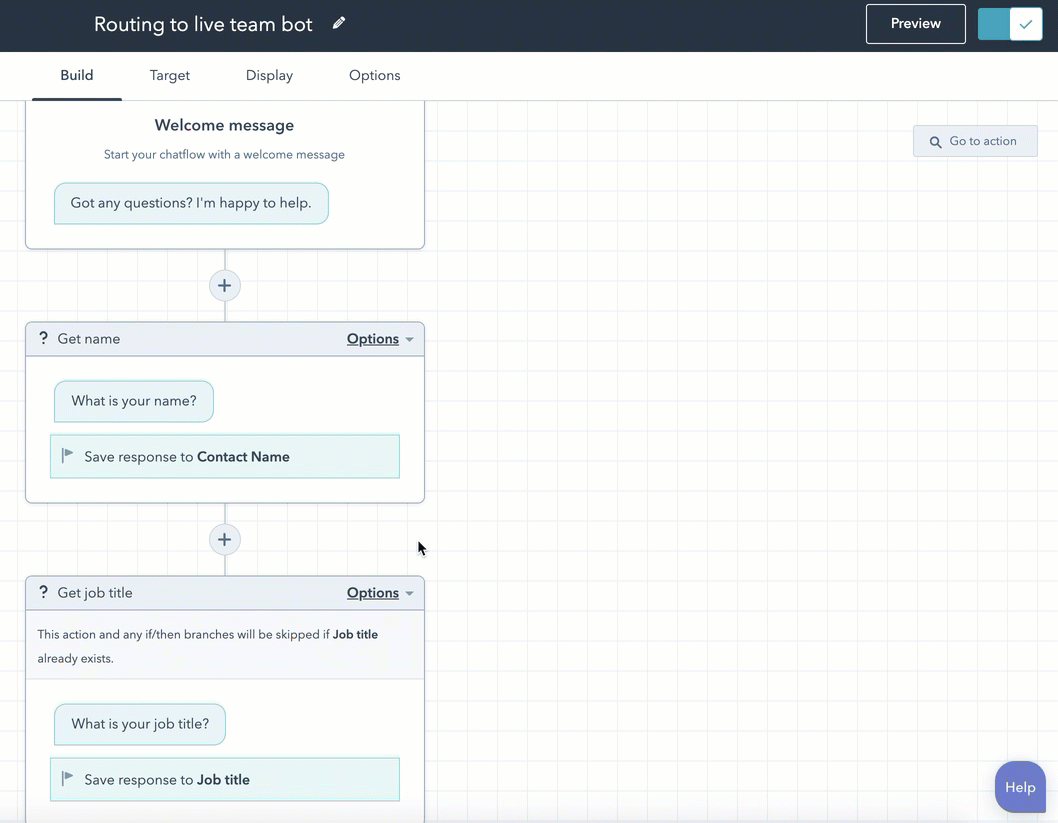Click the Preview button

(x=915, y=23)
